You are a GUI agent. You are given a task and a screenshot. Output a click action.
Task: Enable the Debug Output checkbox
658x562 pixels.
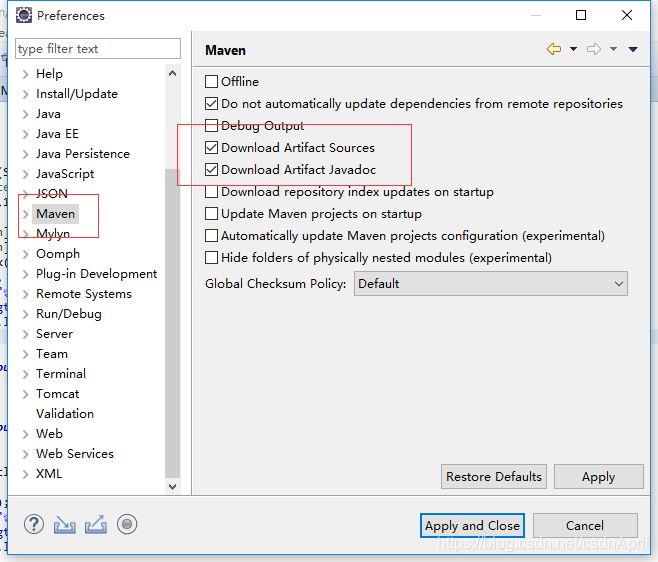pyautogui.click(x=212, y=125)
